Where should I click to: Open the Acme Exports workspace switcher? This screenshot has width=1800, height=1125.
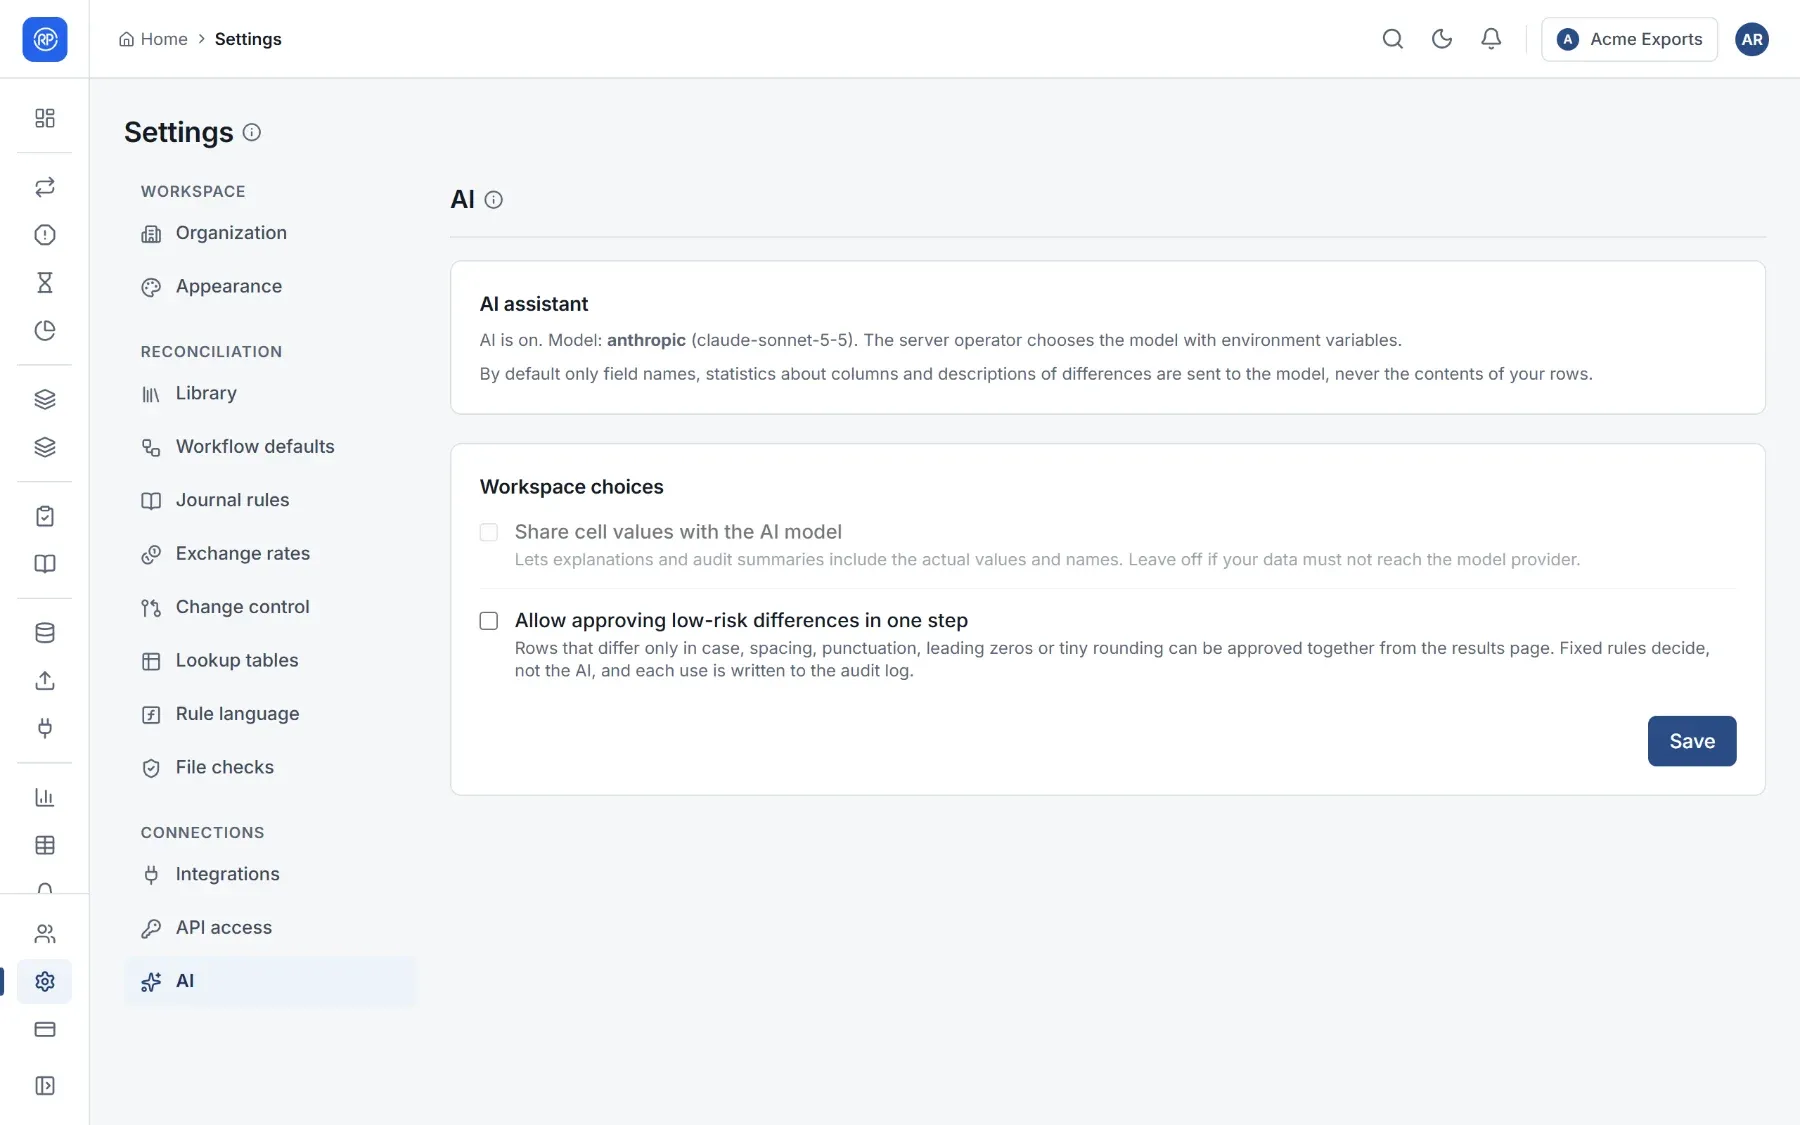[1629, 39]
